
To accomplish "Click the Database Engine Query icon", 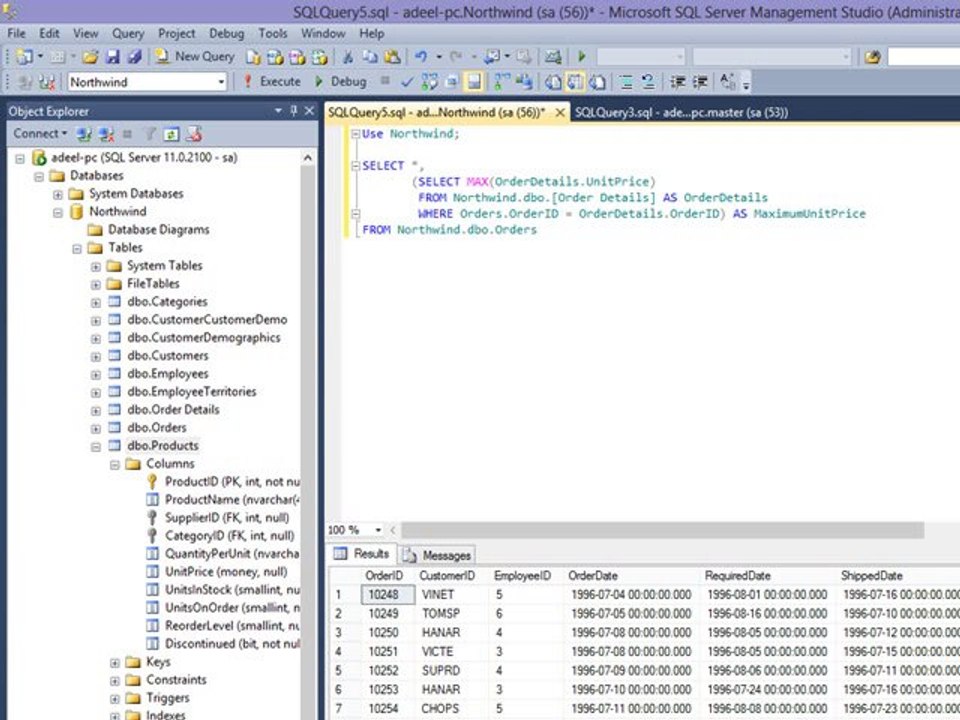I will (x=253, y=57).
